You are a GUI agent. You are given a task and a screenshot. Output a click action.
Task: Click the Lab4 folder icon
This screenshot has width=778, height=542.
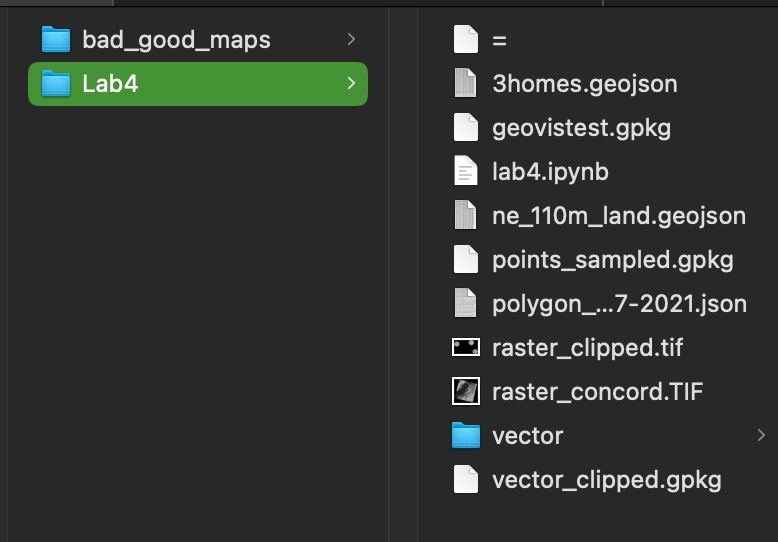pyautogui.click(x=56, y=84)
